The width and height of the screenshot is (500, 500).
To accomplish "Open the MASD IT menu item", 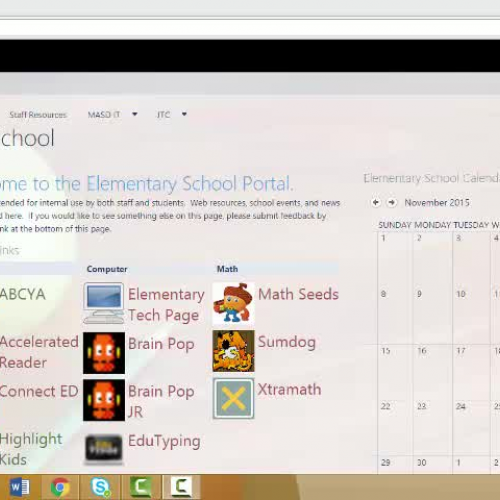I will pyautogui.click(x=104, y=115).
